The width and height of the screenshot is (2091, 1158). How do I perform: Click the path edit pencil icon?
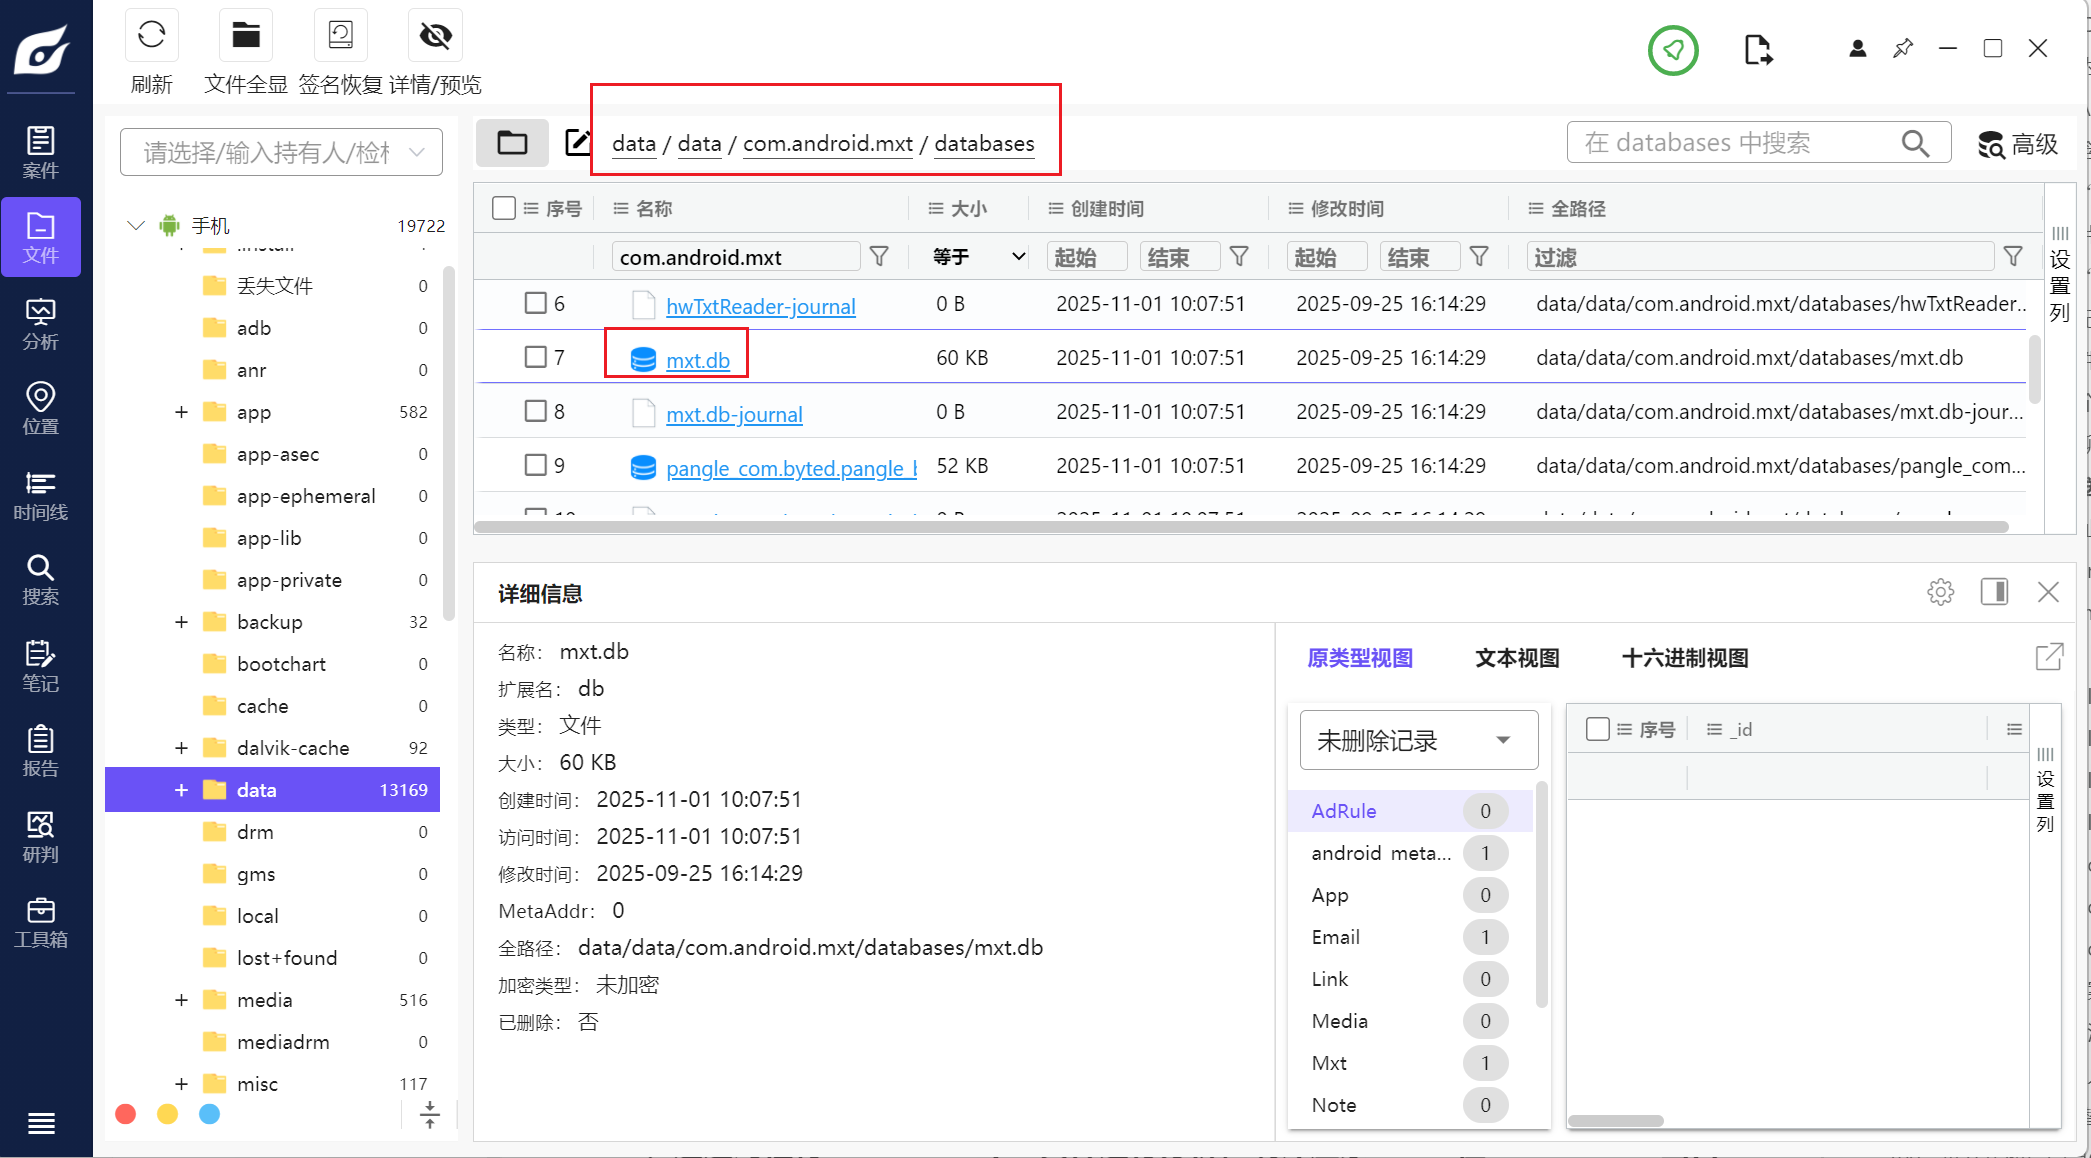(577, 142)
